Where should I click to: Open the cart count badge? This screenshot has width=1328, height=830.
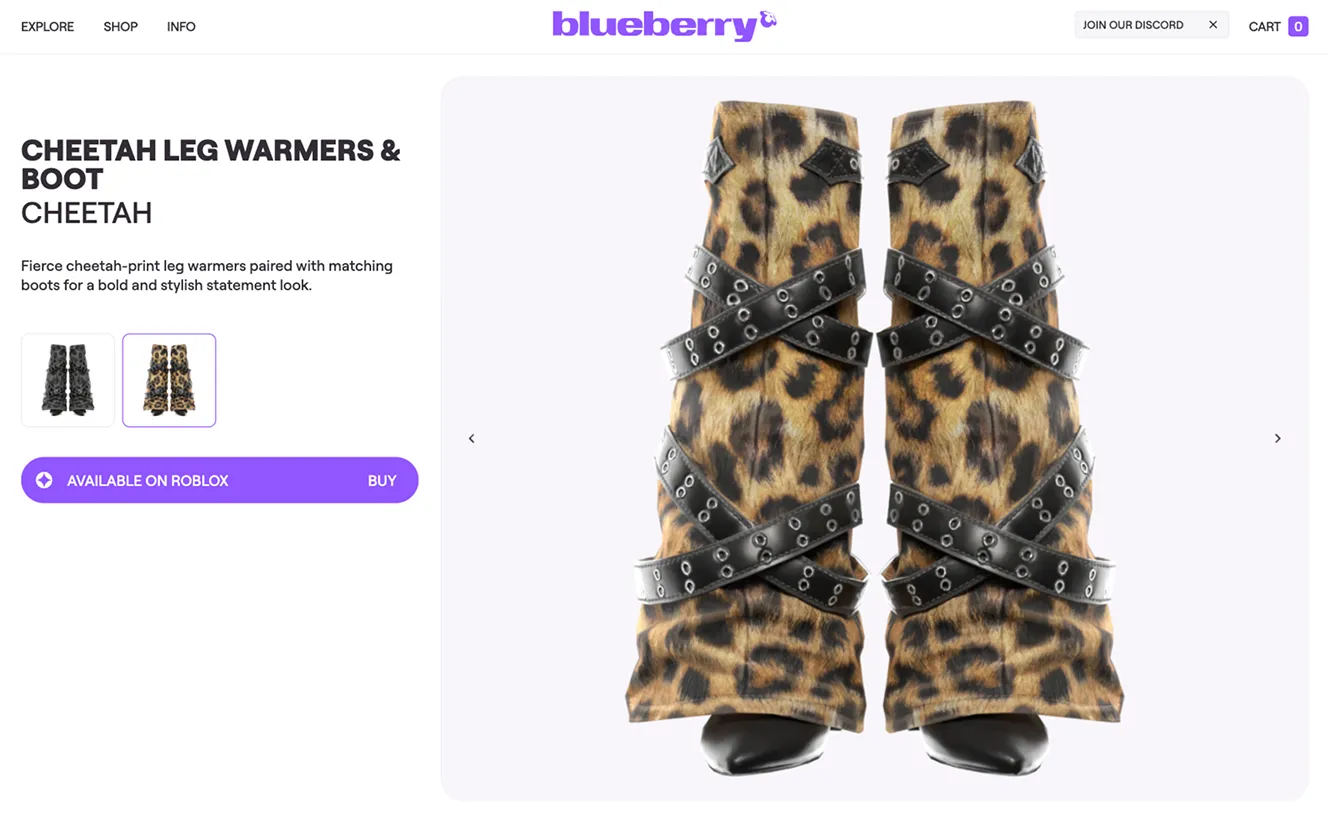pyautogui.click(x=1298, y=27)
